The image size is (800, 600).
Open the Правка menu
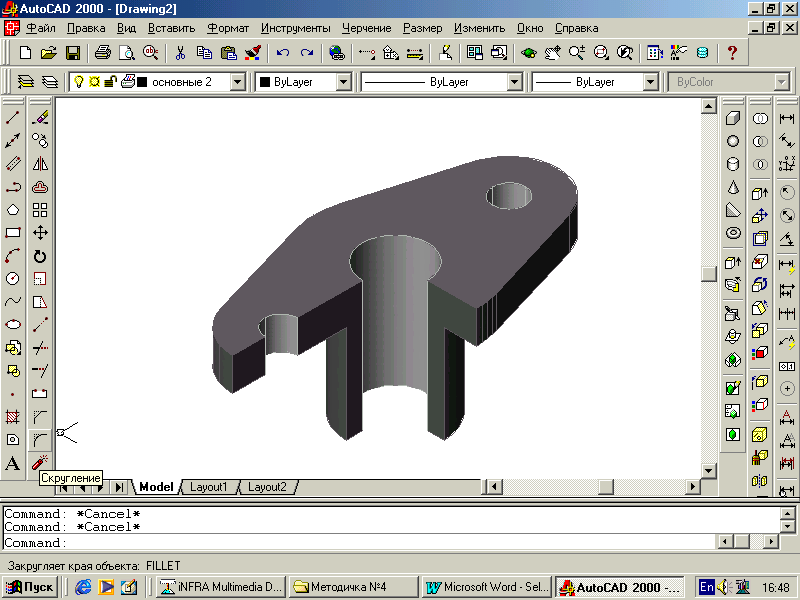pyautogui.click(x=86, y=29)
